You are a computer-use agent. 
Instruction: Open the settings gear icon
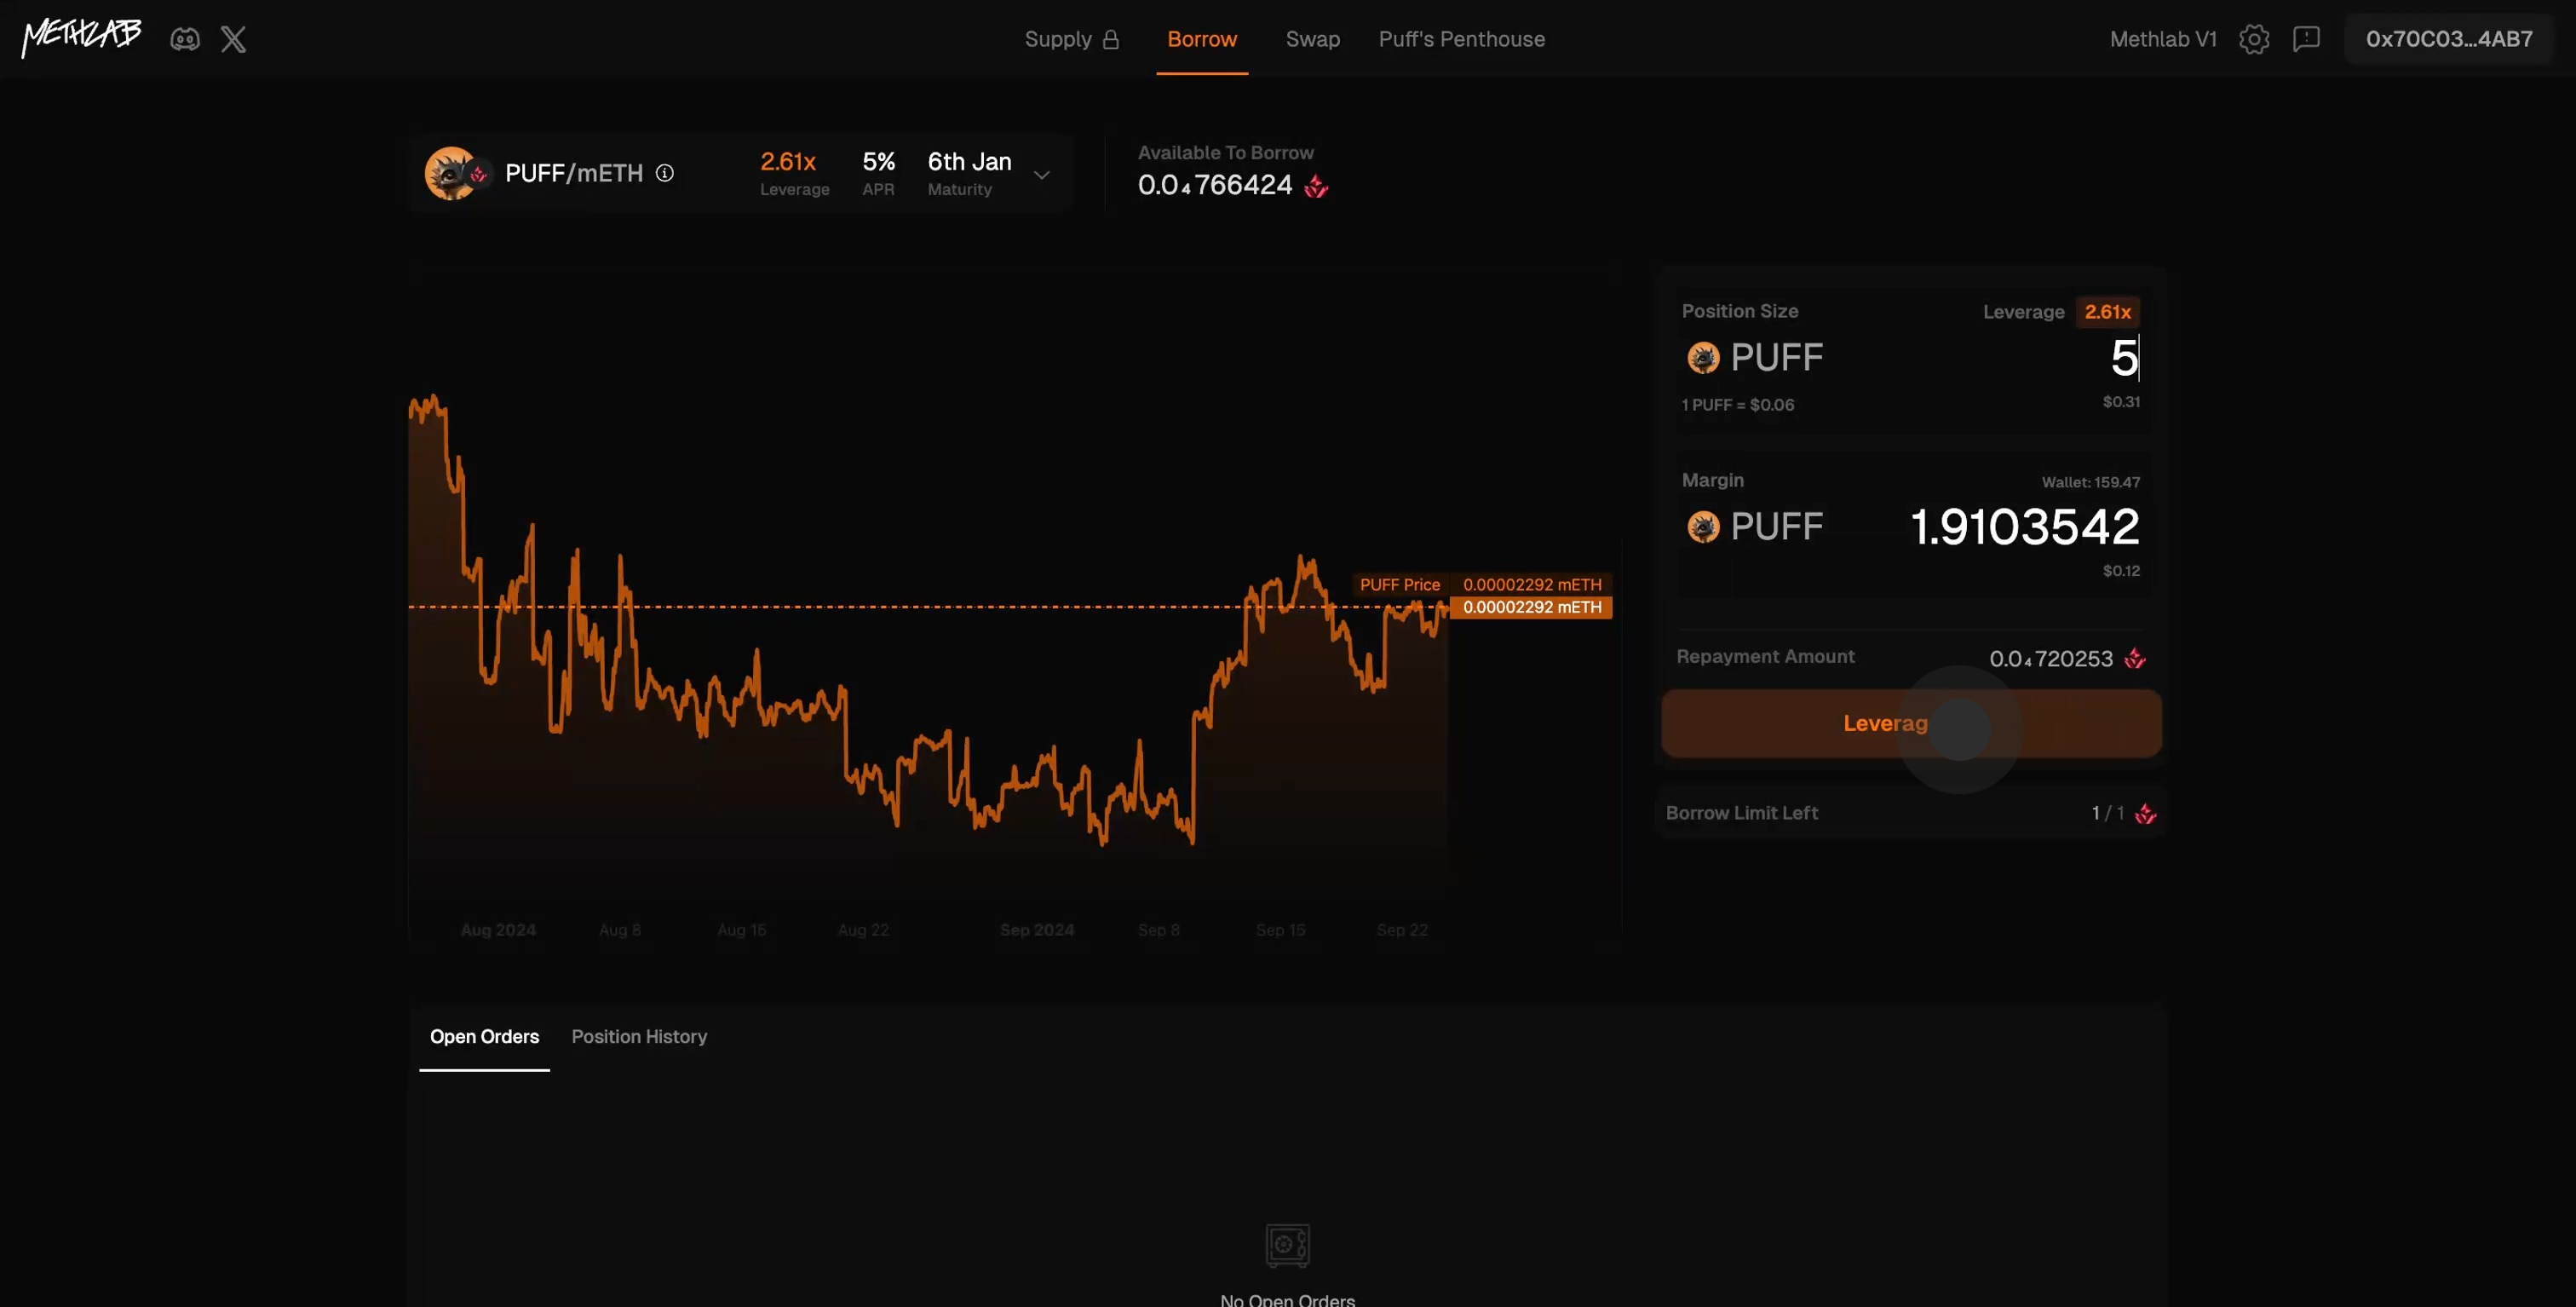click(x=2254, y=39)
